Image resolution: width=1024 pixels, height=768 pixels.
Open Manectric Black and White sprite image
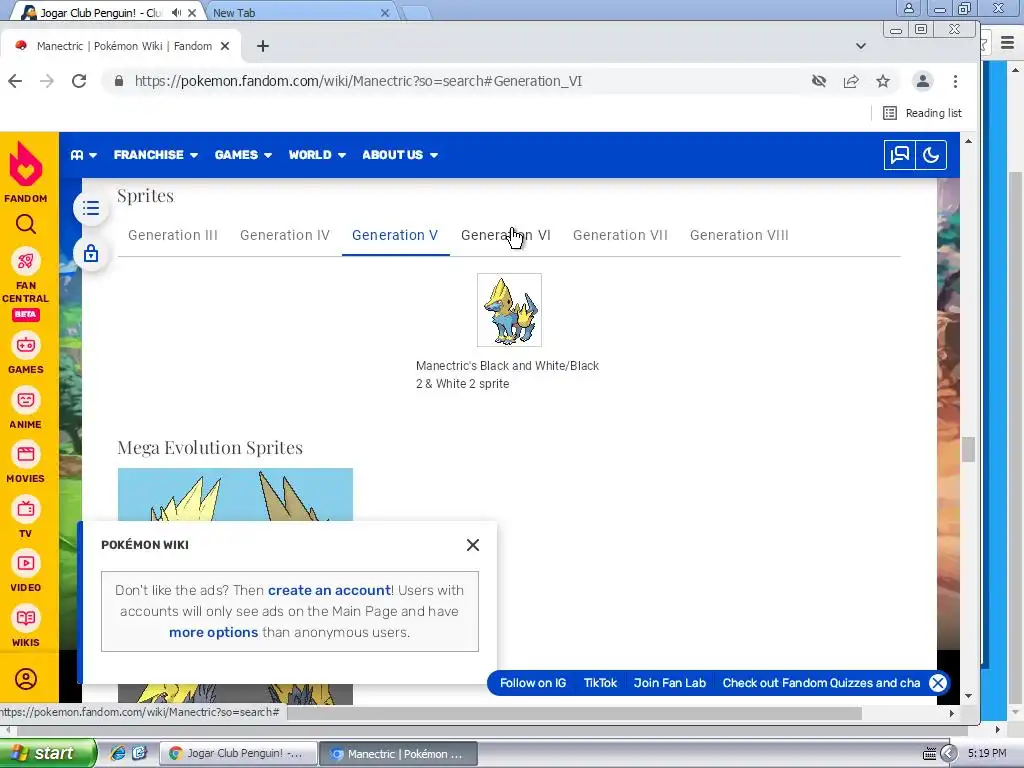[x=509, y=310]
